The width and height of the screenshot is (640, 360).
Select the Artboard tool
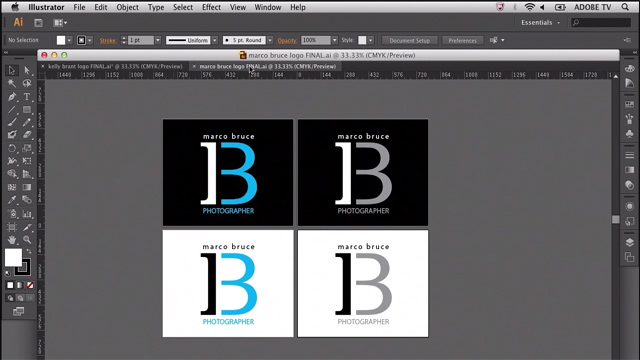point(12,227)
